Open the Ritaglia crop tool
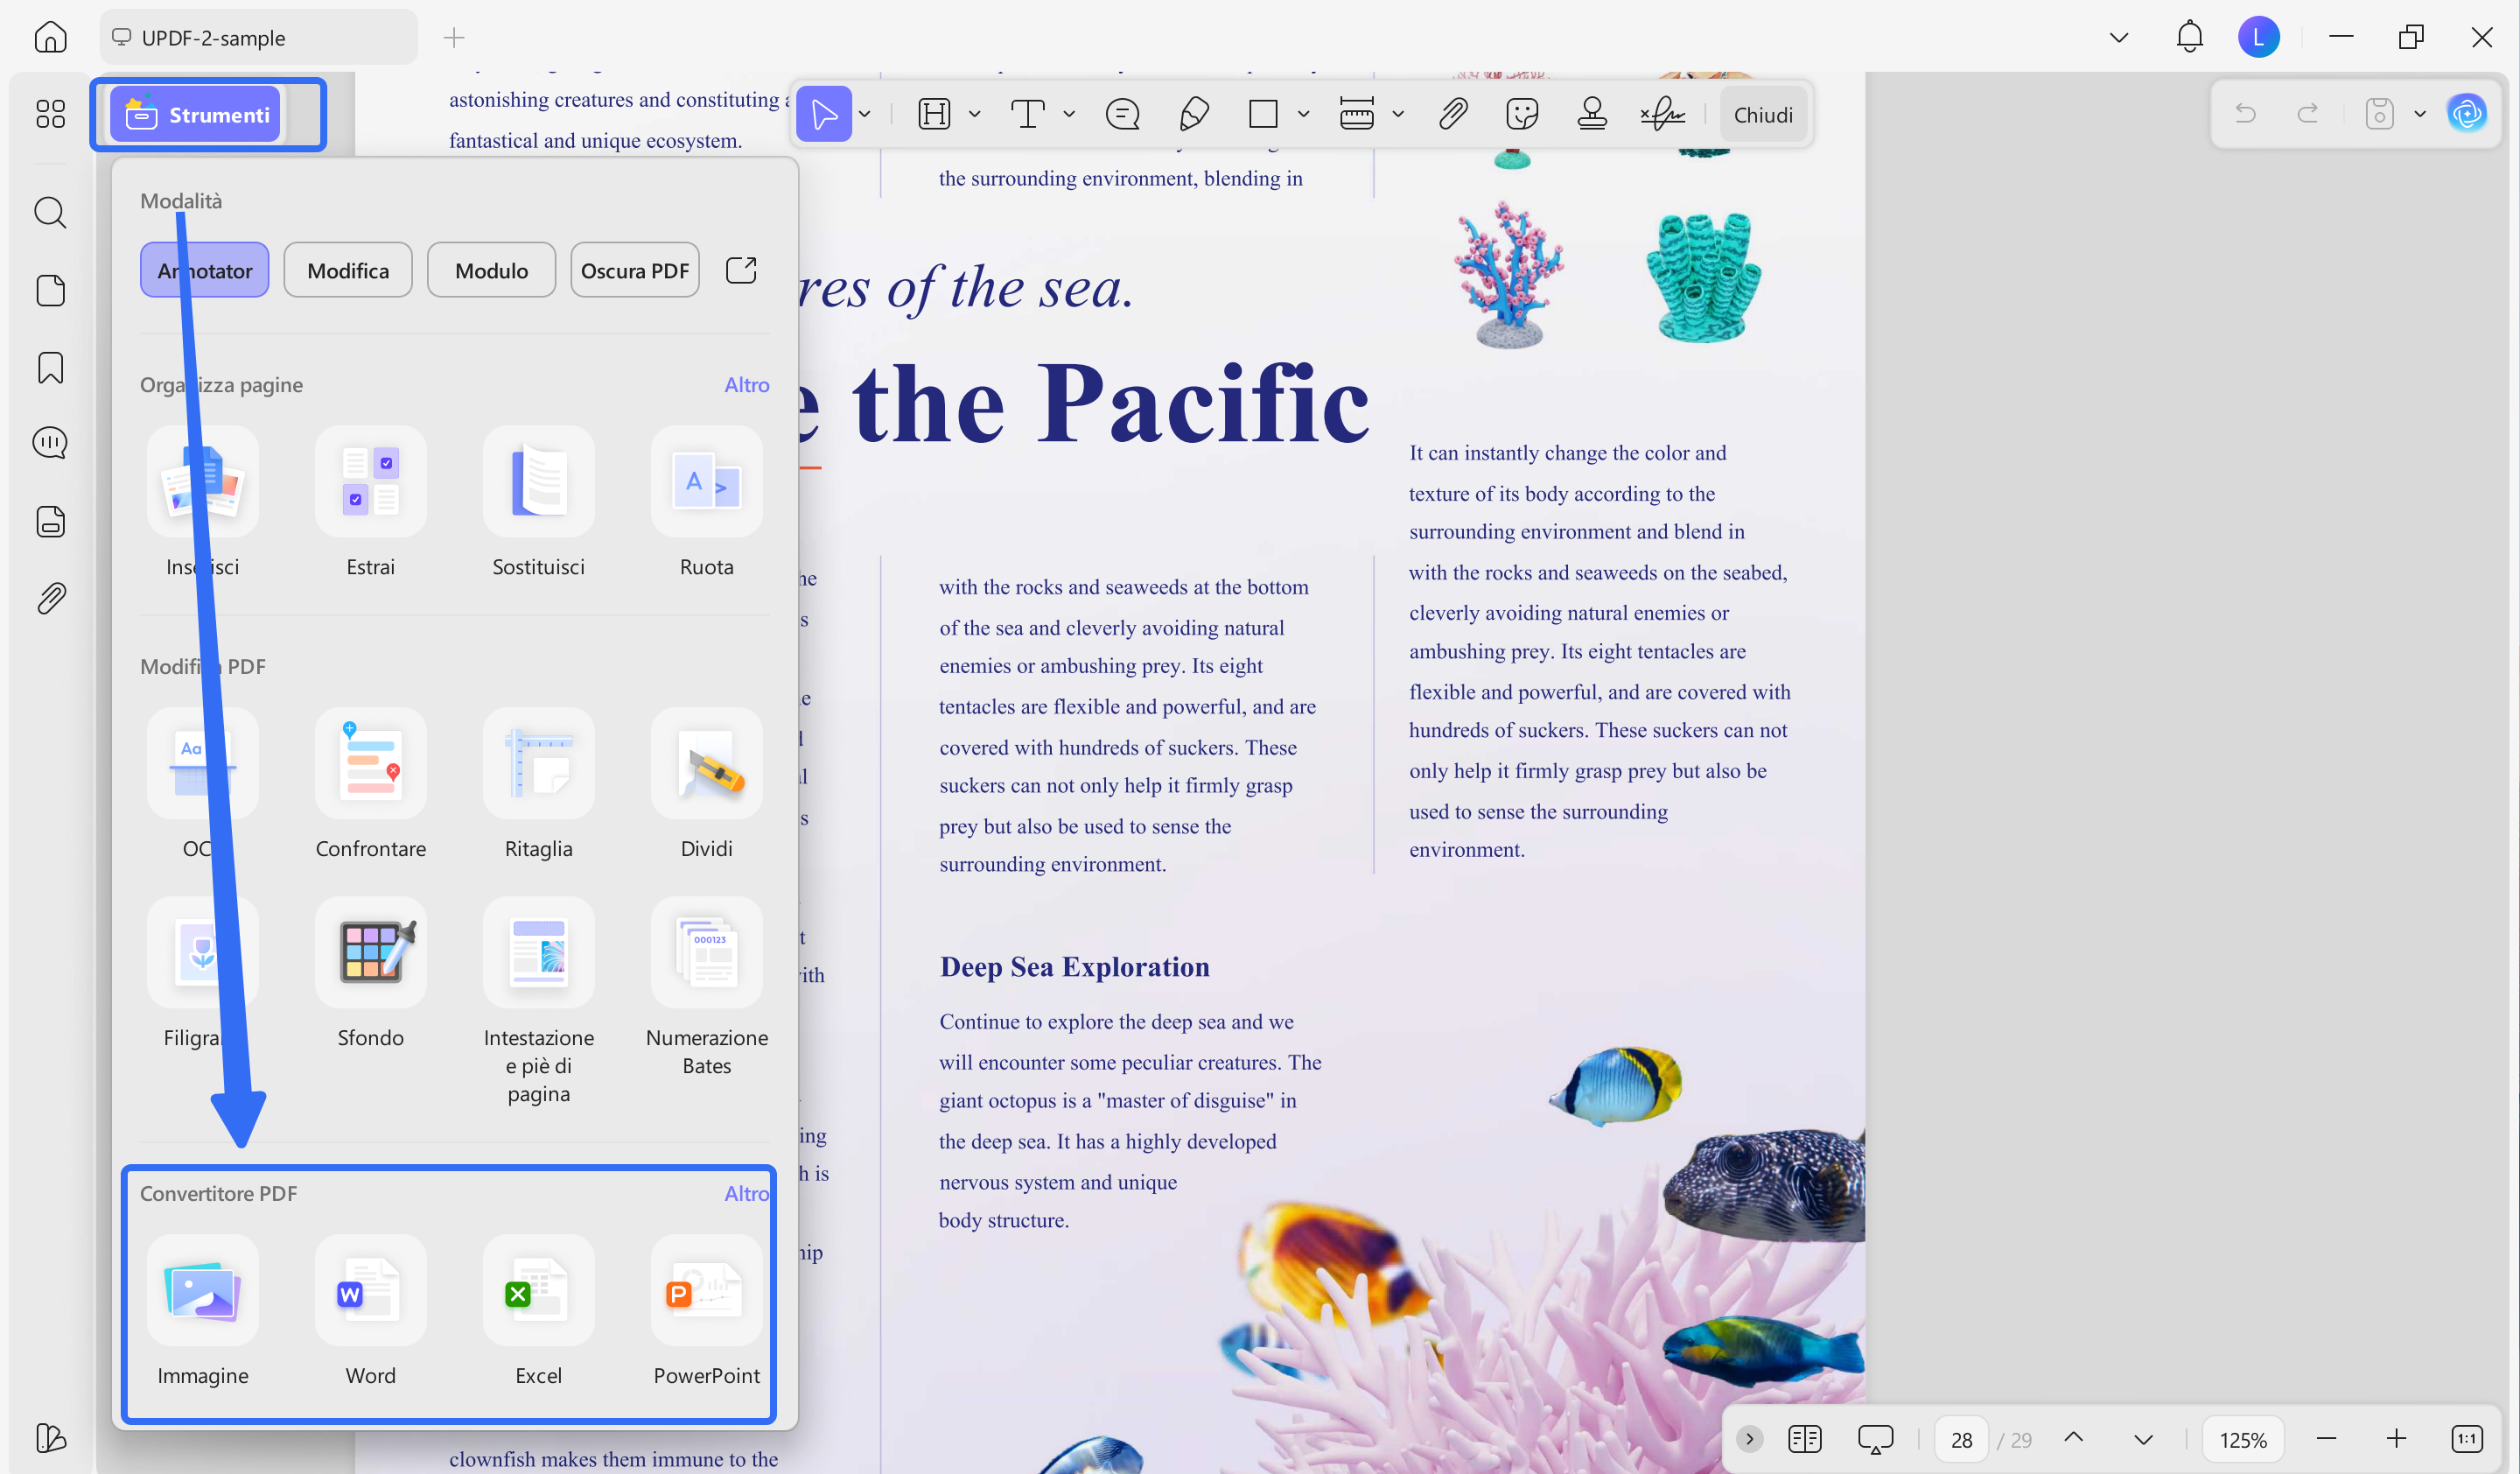The height and width of the screenshot is (1474, 2520). click(x=539, y=785)
